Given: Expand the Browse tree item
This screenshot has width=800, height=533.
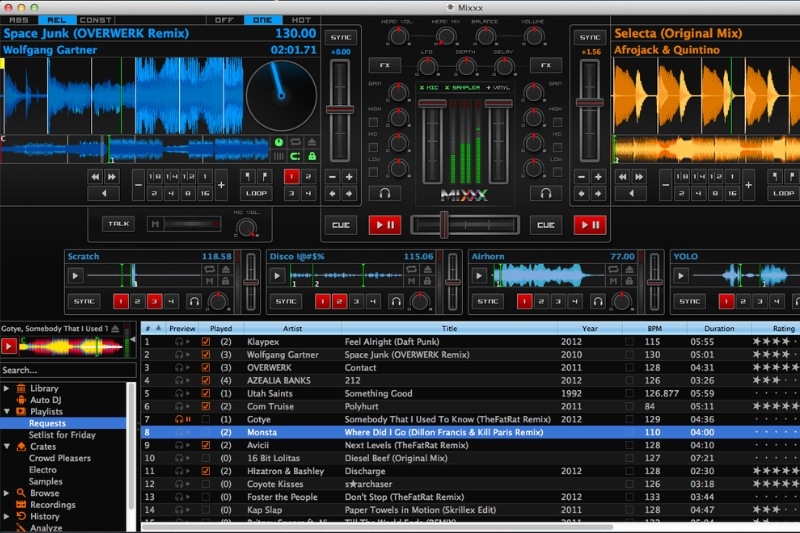Looking at the screenshot, I should click(x=7, y=493).
